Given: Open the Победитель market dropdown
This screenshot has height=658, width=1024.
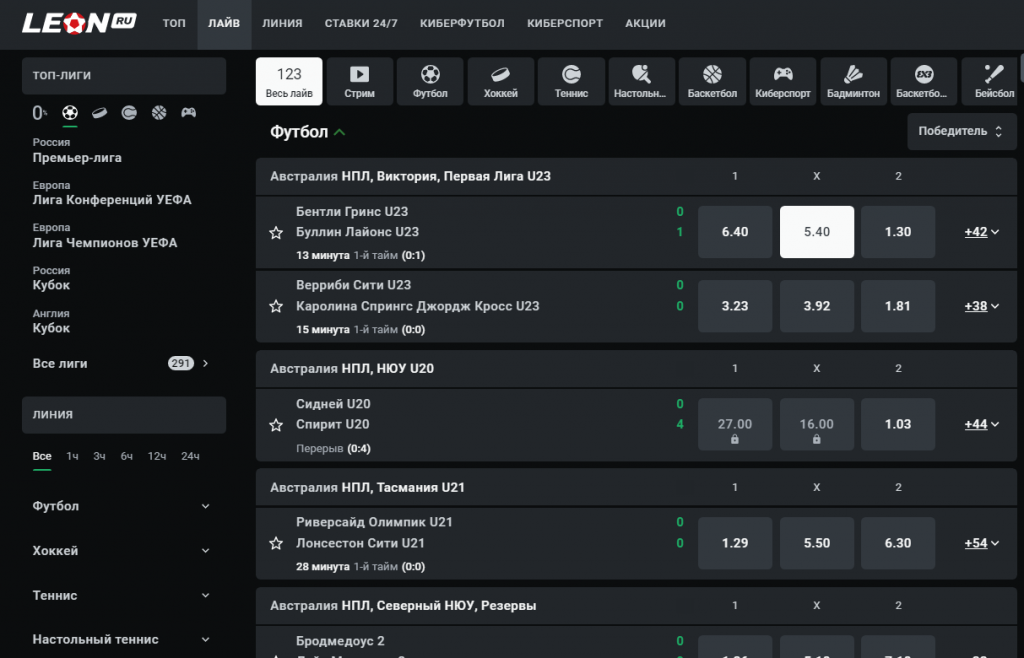Looking at the screenshot, I should tap(961, 131).
